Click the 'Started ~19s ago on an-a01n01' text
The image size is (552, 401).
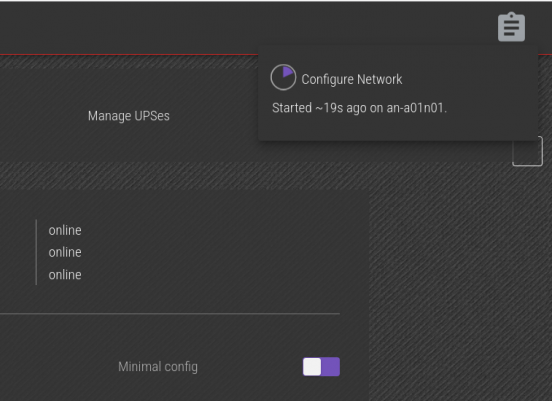click(x=359, y=108)
